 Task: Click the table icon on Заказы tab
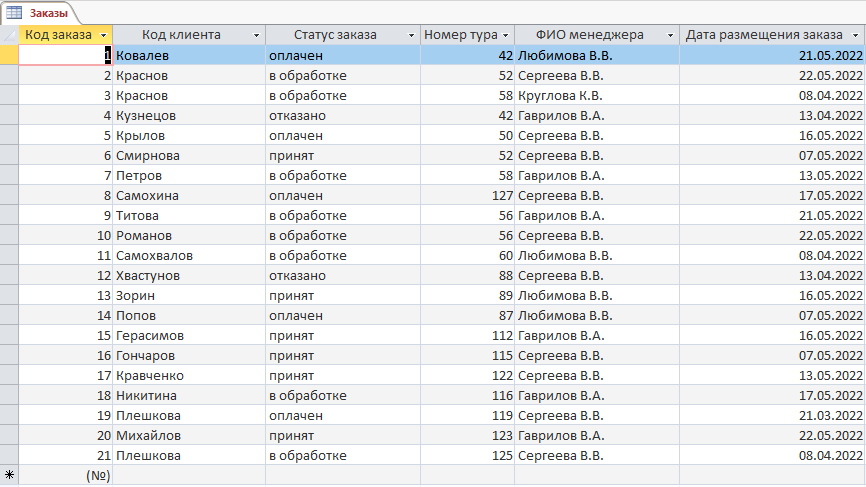(x=14, y=13)
